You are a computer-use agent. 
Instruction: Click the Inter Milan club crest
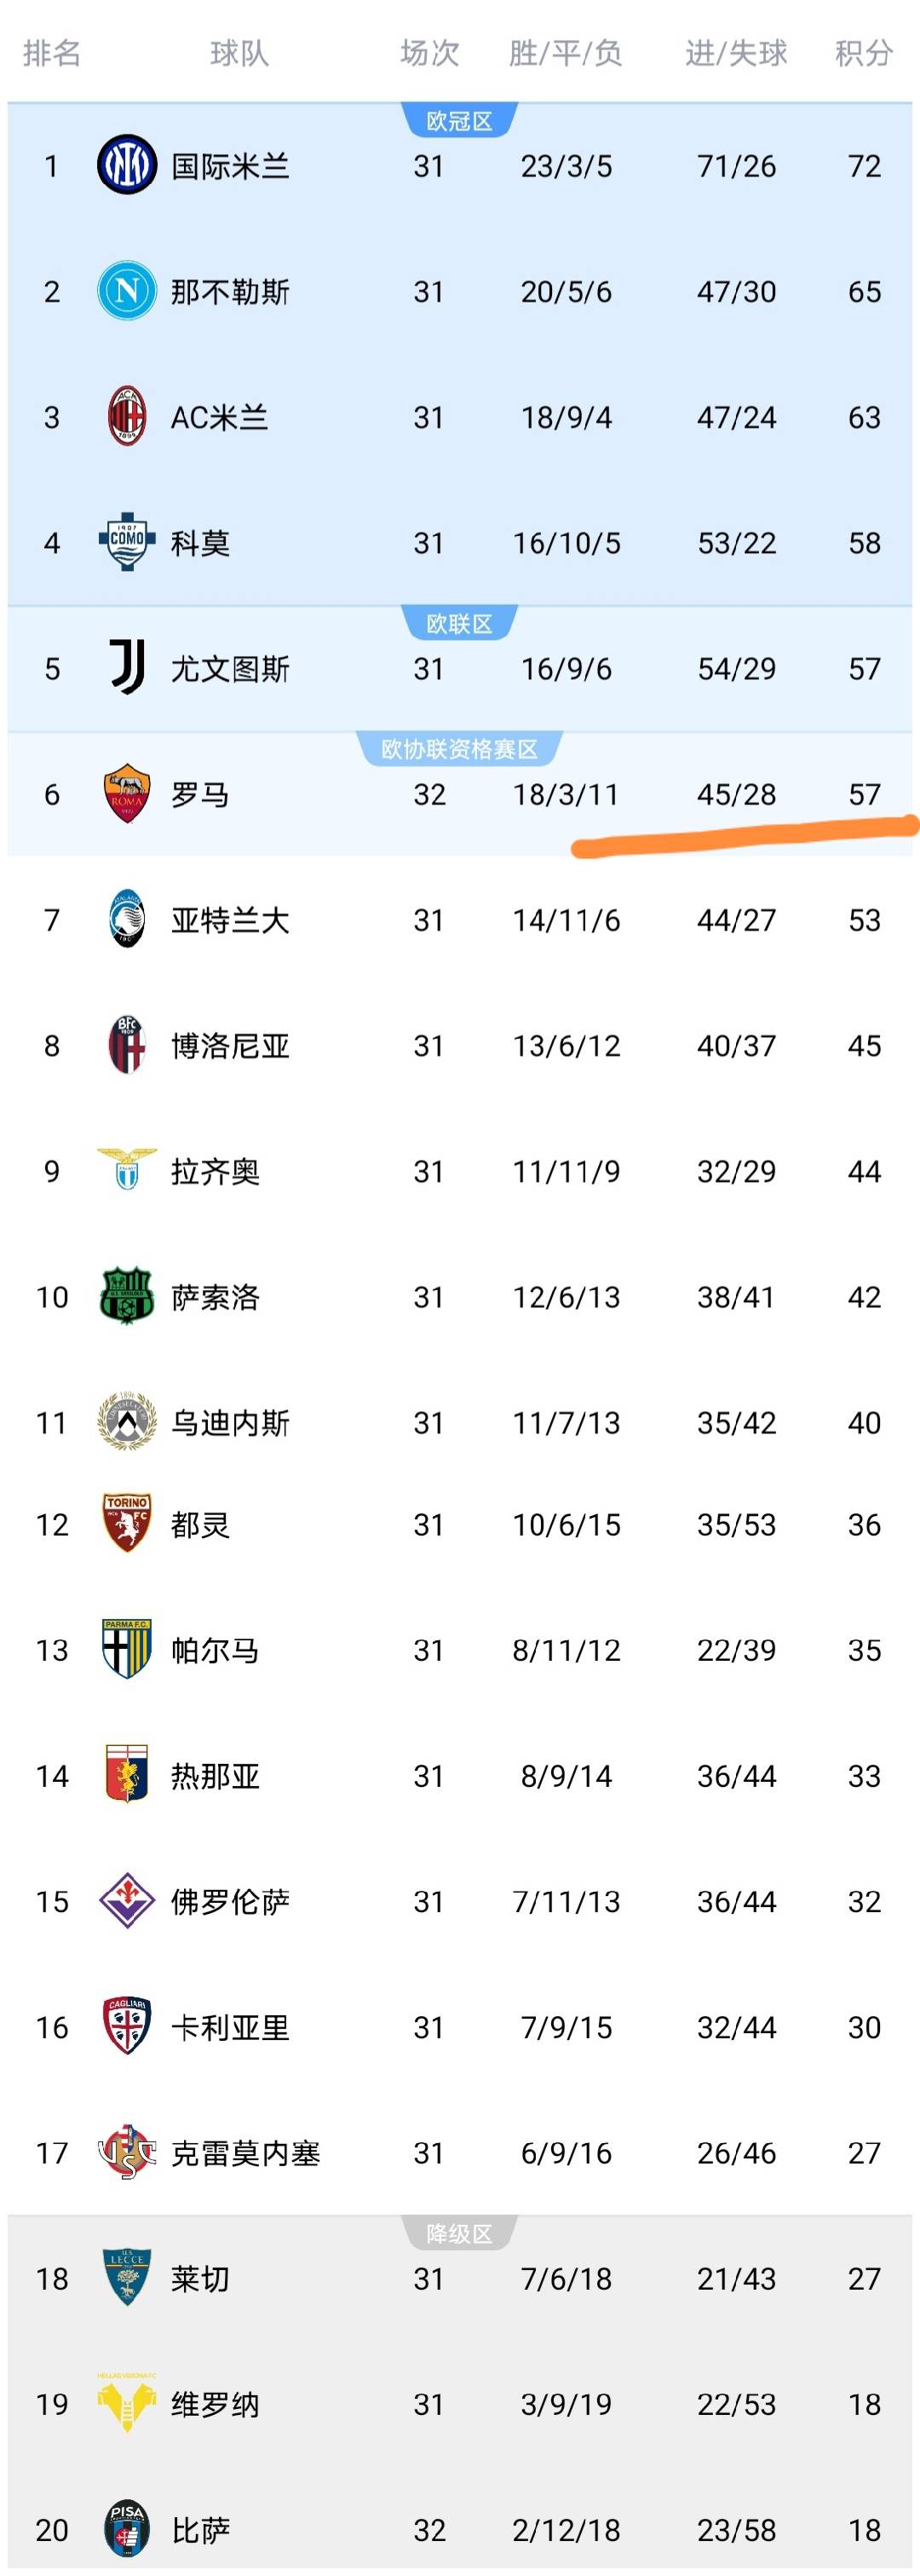pos(127,165)
